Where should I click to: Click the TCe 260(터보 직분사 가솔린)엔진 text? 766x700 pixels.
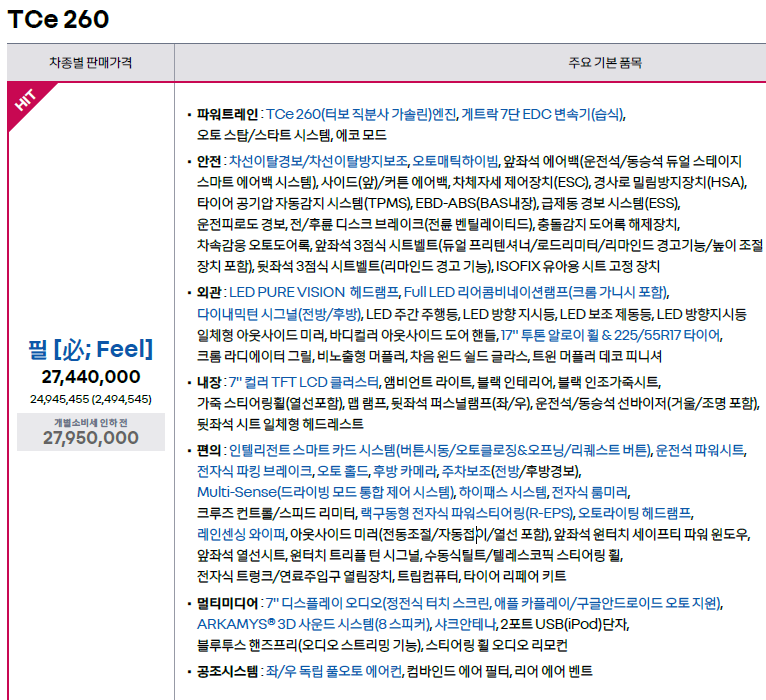tap(361, 114)
